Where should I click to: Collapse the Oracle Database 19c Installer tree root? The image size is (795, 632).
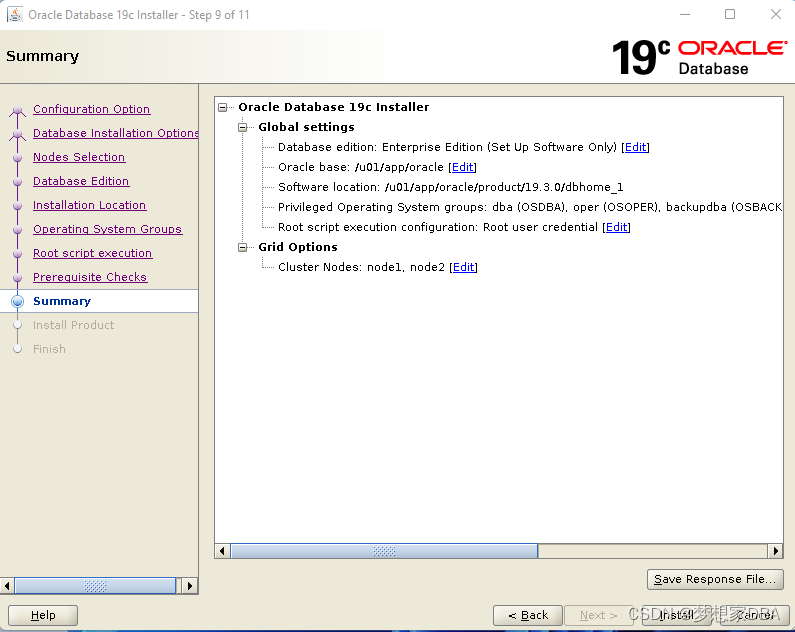coord(223,107)
